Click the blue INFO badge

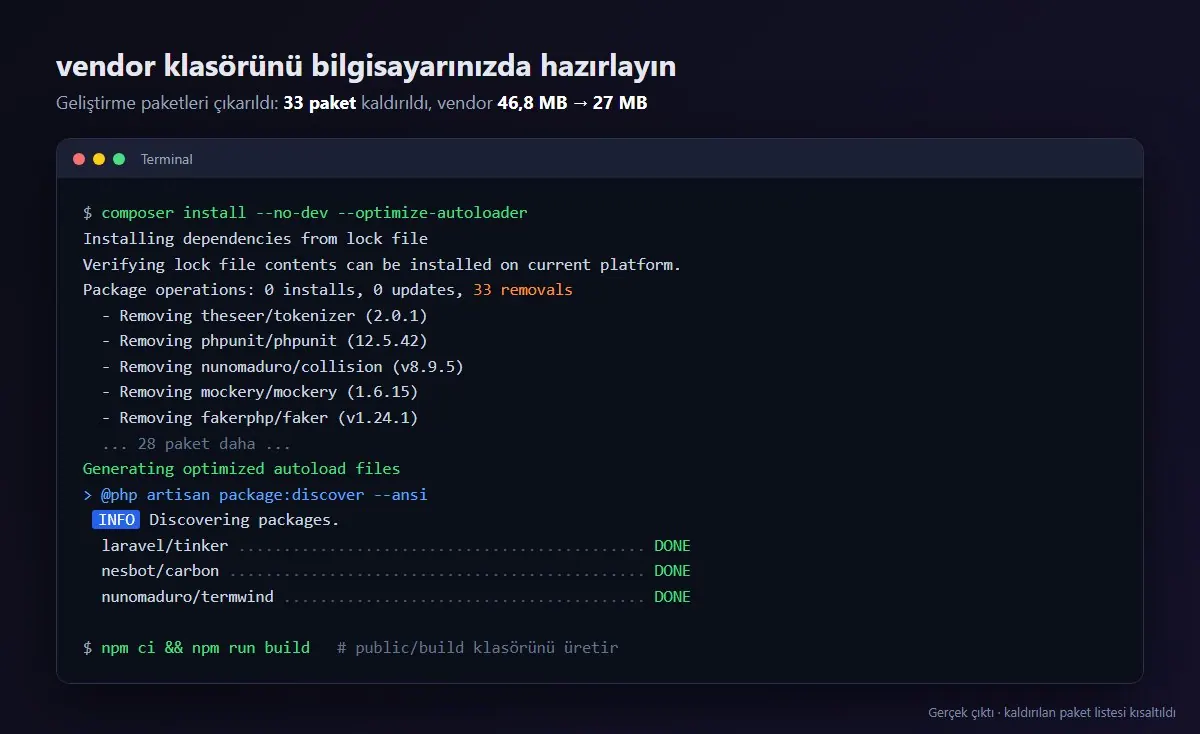116,520
